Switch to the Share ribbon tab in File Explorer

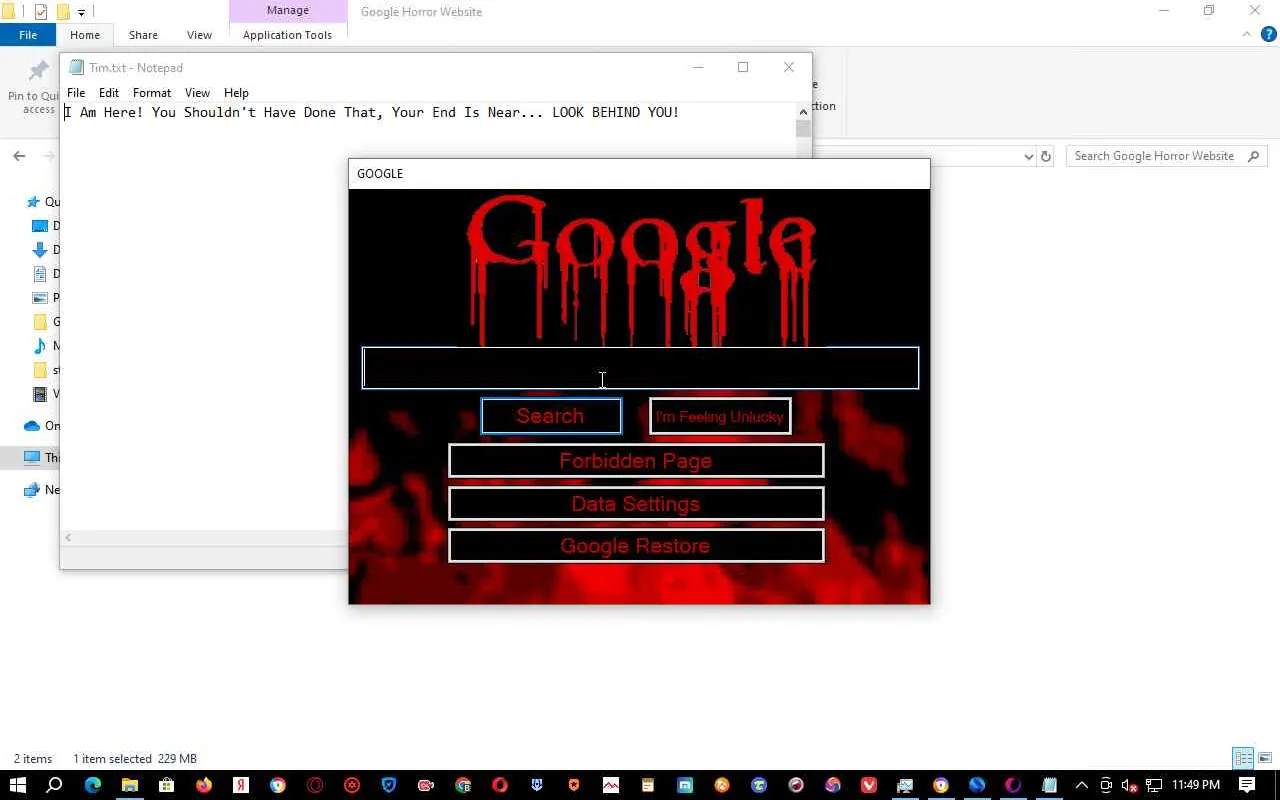[143, 35]
